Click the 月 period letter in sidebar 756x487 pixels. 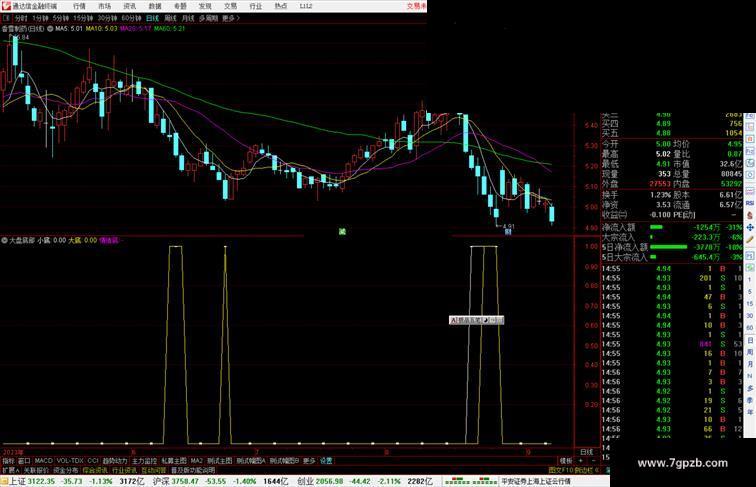point(750,364)
